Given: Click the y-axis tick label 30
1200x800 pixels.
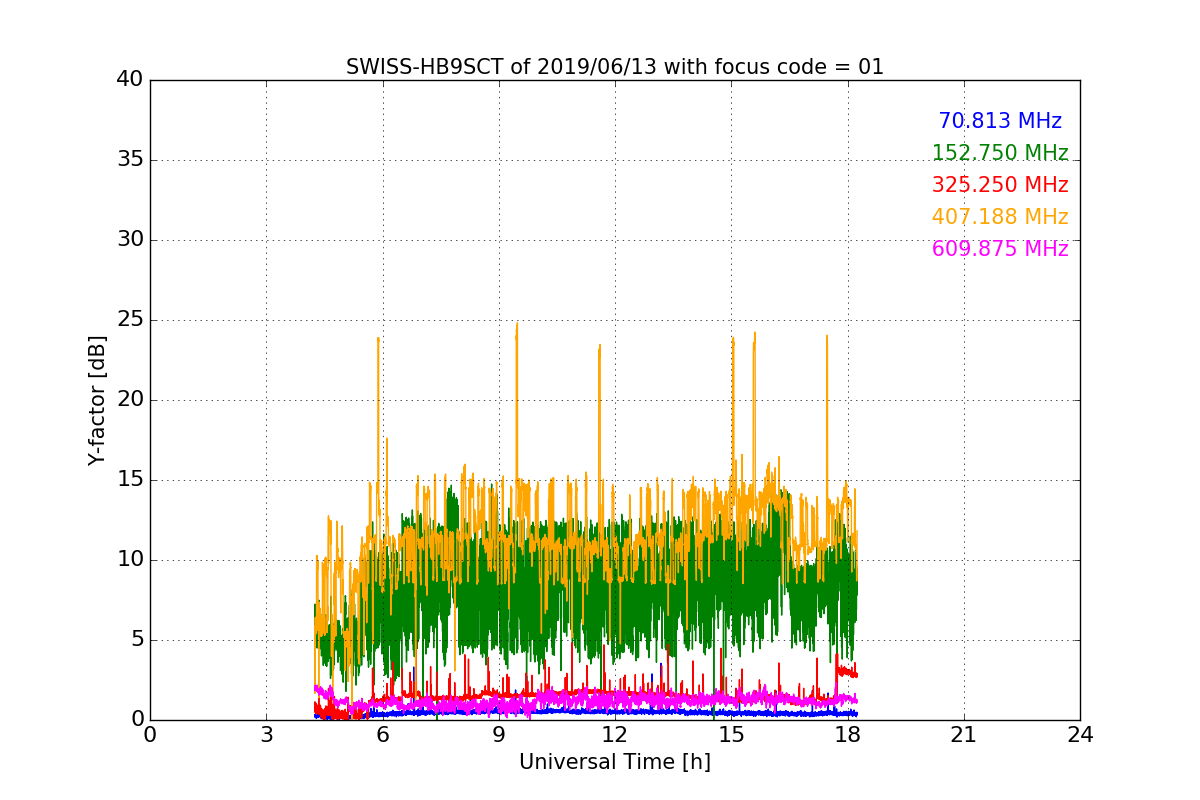Looking at the screenshot, I should tap(130, 240).
